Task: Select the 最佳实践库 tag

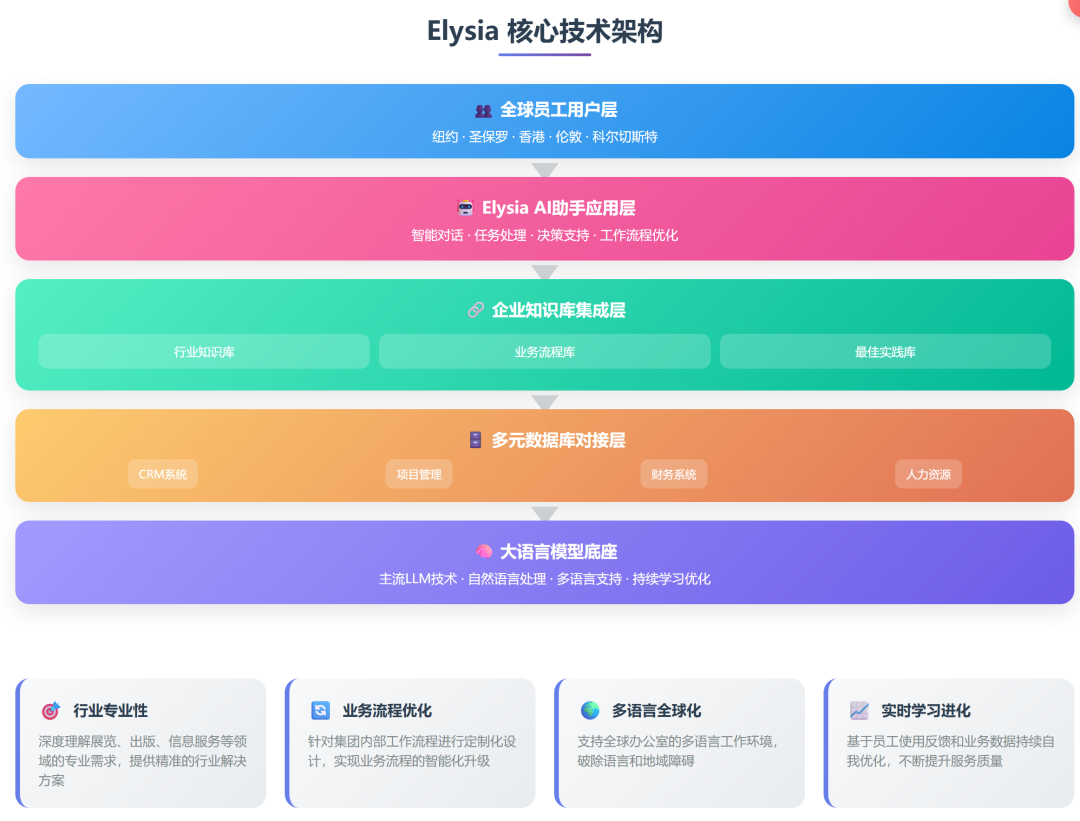Action: point(885,351)
